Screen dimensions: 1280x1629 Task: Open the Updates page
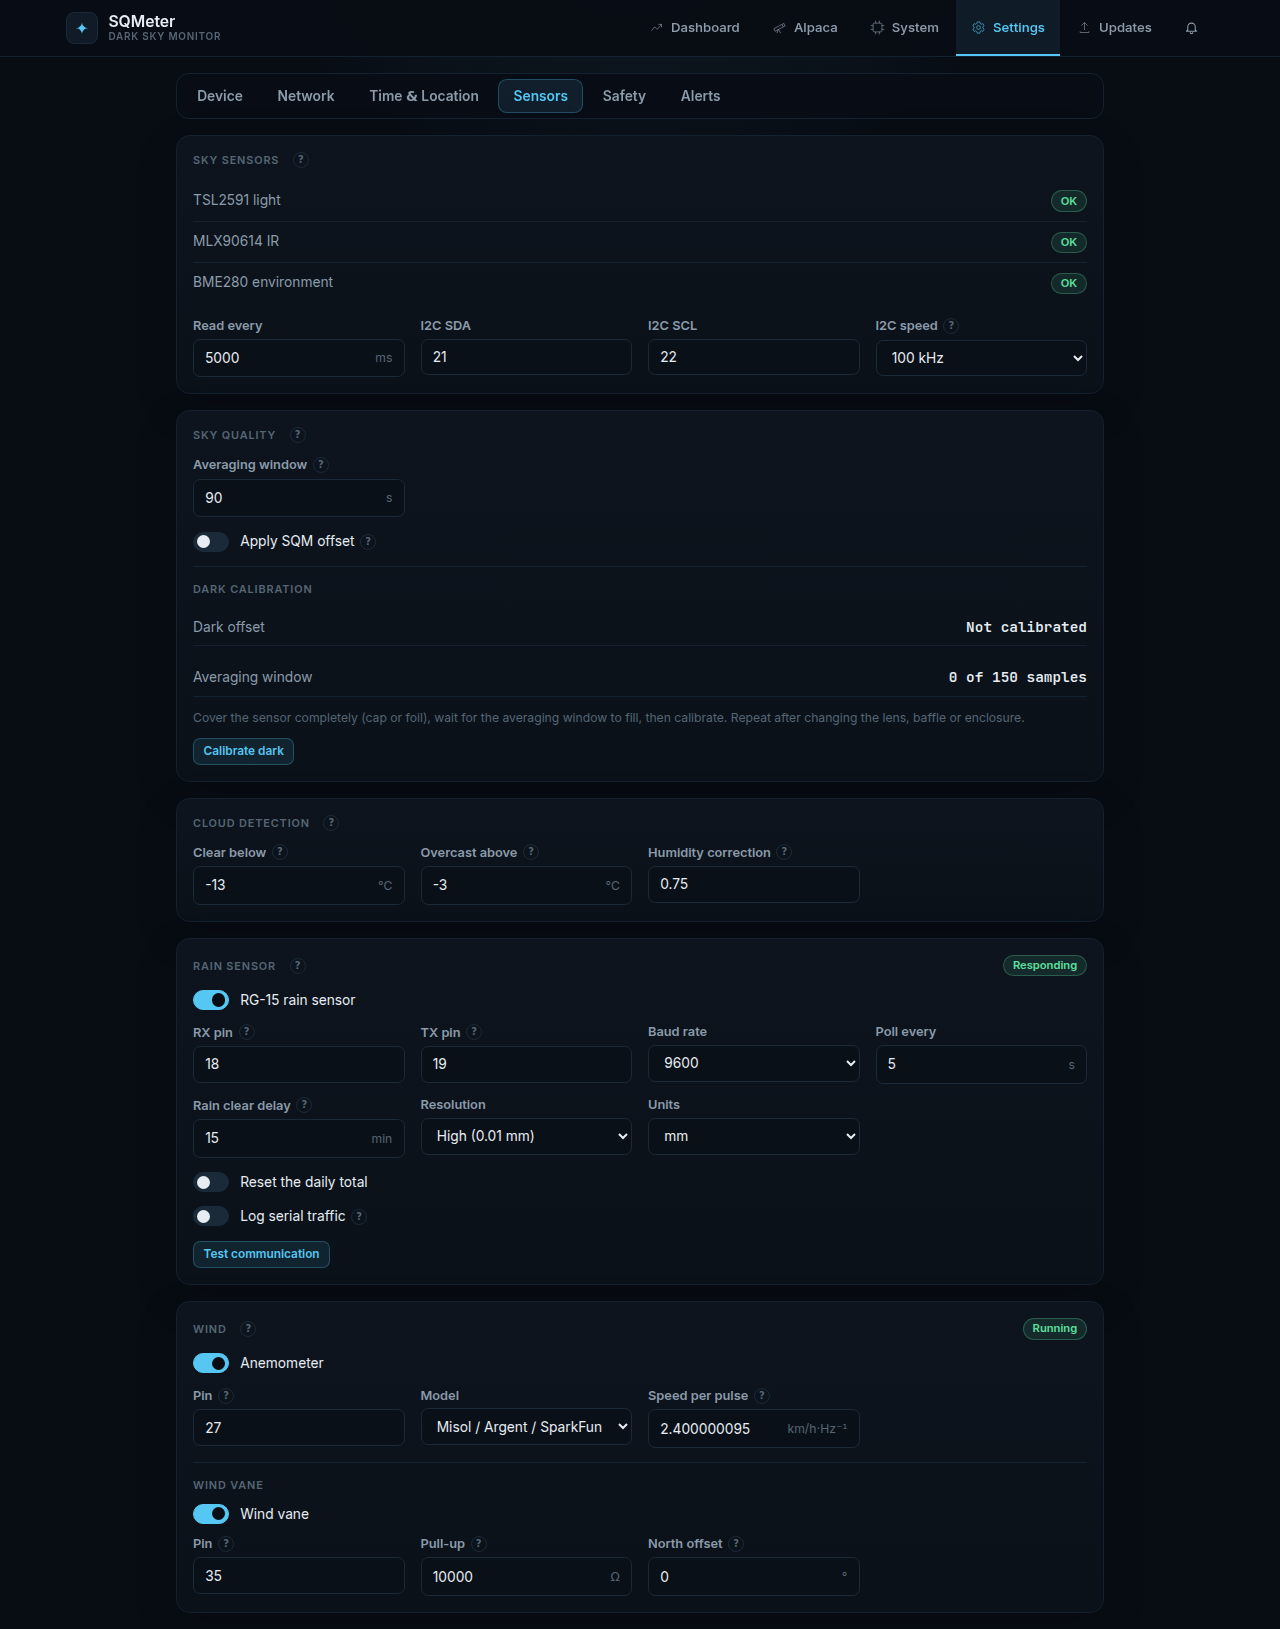(1115, 28)
